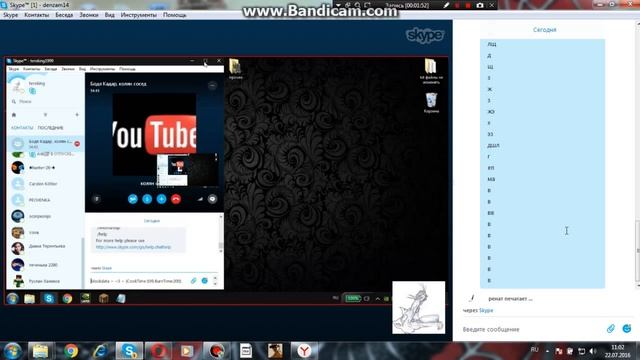Click the RU language indicator in system tray
Image resolution: width=640 pixels, height=360 pixels.
click(534, 350)
